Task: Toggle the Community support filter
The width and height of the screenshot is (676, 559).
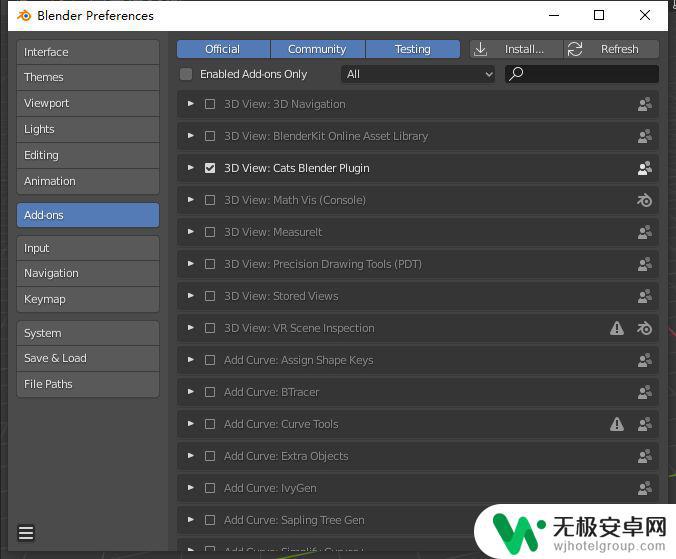Action: 318,49
